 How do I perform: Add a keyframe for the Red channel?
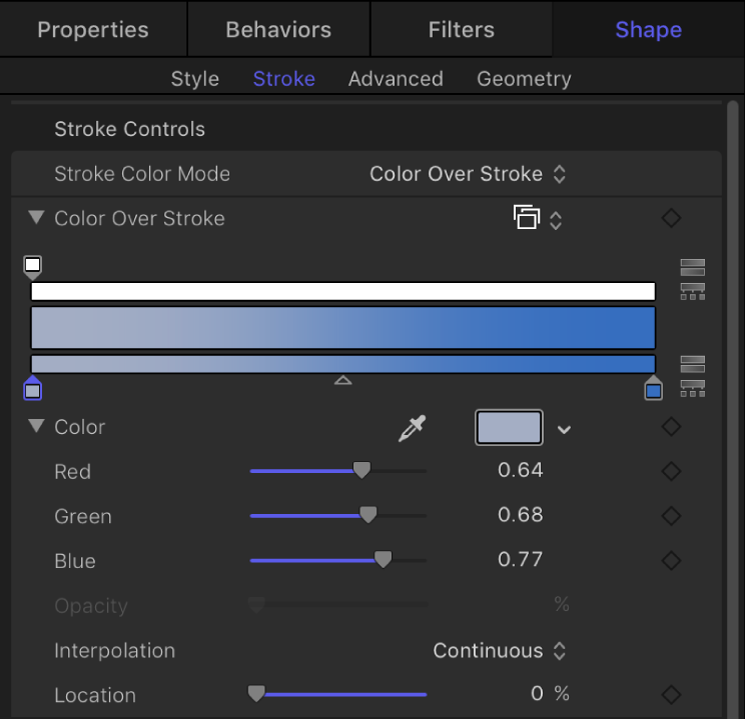point(672,471)
